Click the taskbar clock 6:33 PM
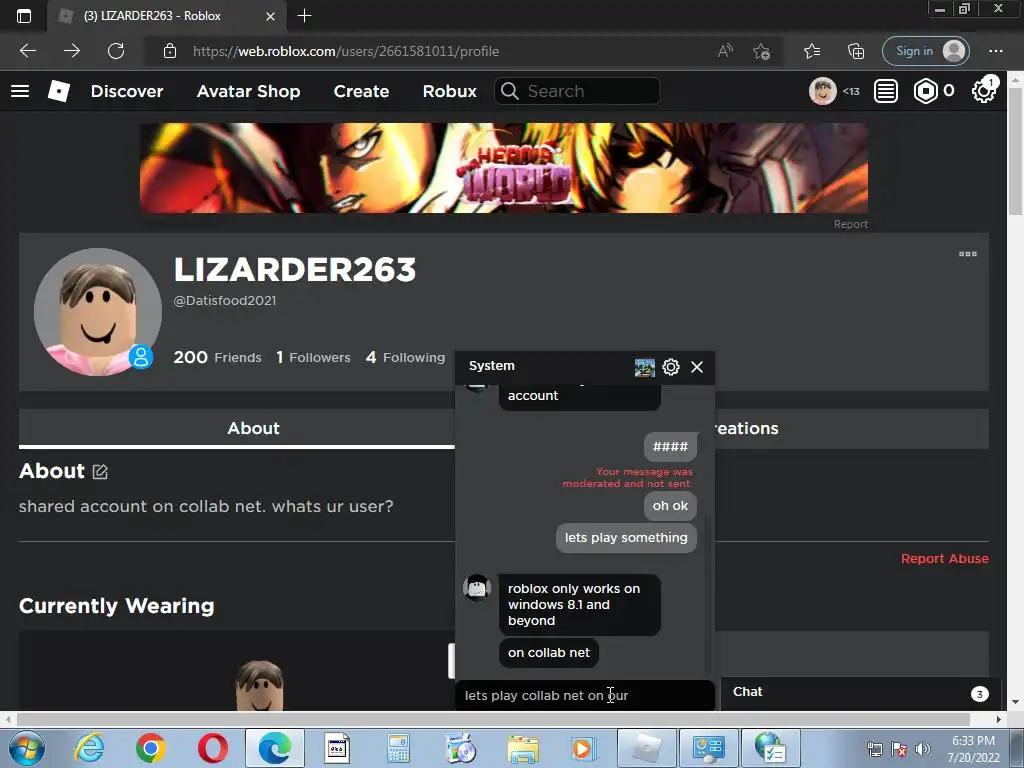The width and height of the screenshot is (1024, 768). point(973,749)
